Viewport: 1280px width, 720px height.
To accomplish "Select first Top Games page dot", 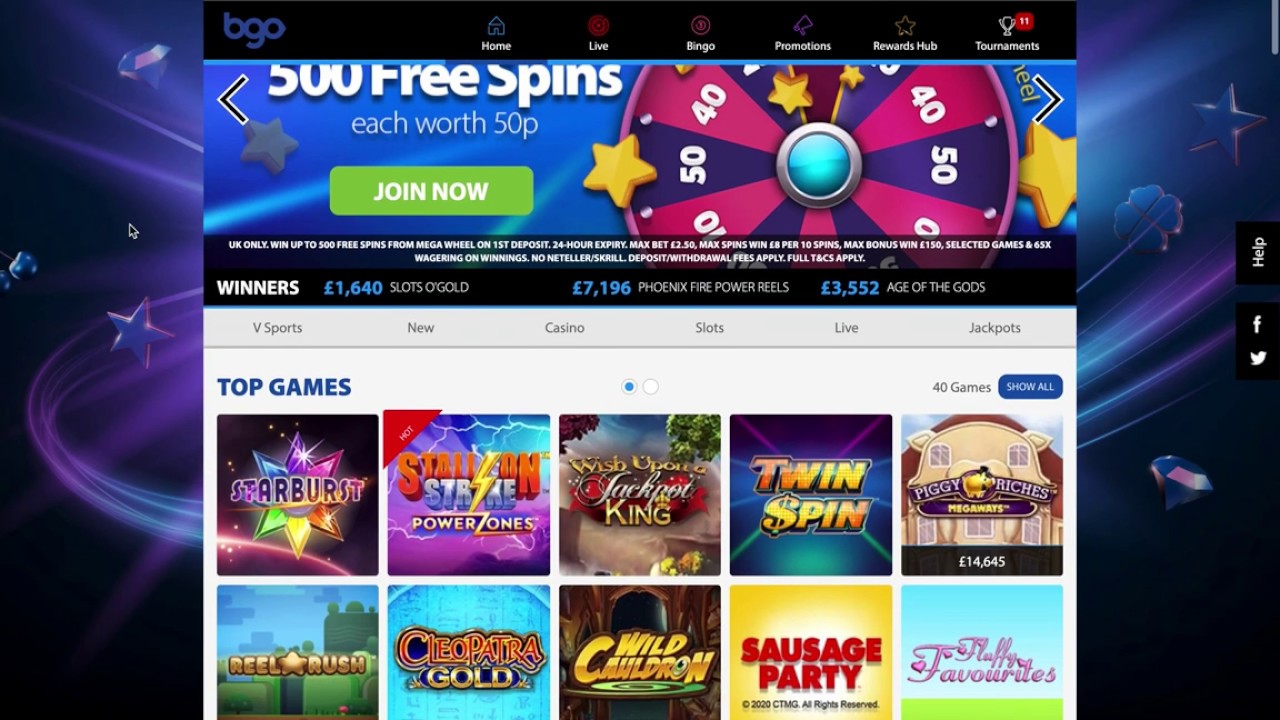I will click(x=629, y=387).
